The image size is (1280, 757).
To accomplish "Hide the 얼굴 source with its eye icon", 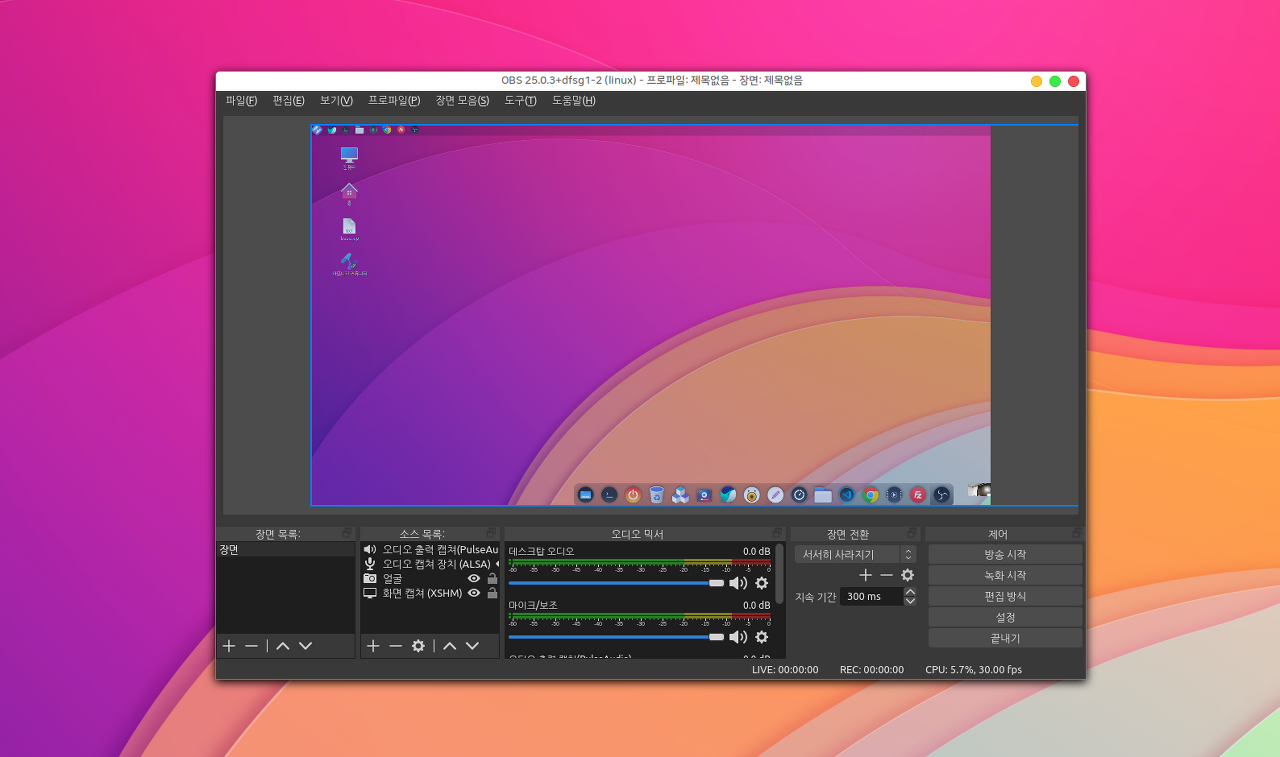I will (474, 578).
